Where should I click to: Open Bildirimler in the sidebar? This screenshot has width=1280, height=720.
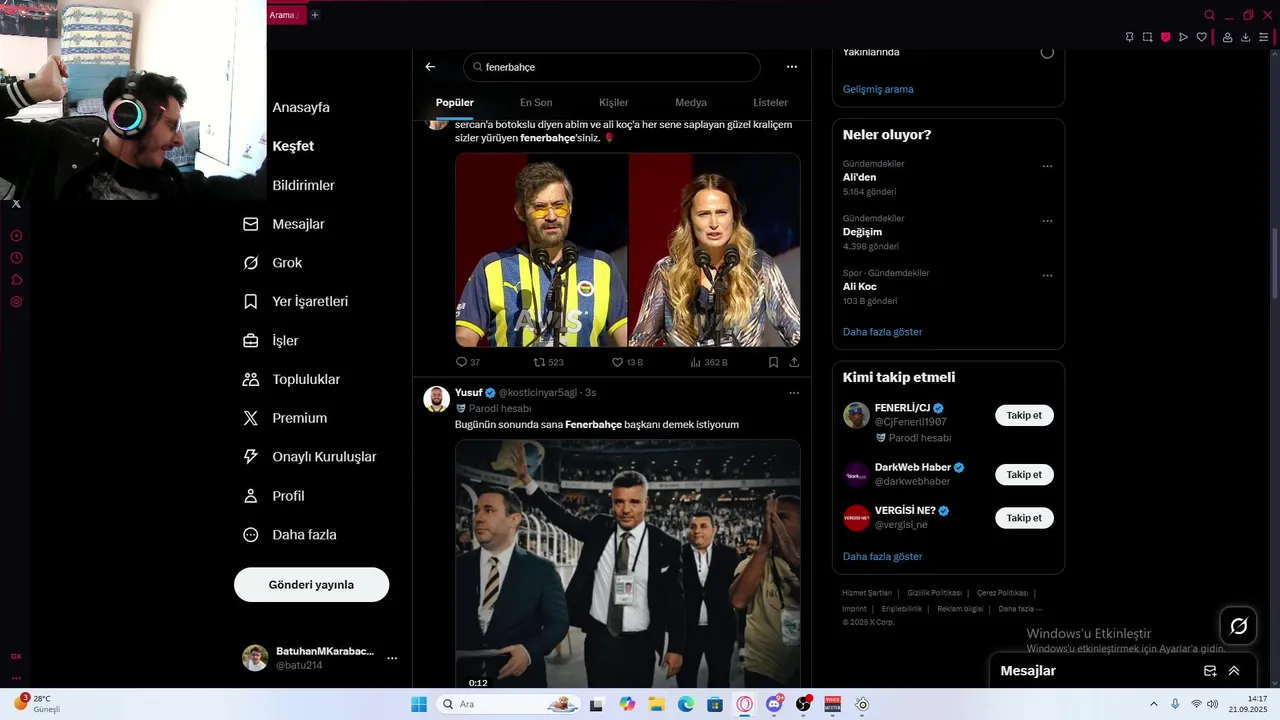coord(304,186)
